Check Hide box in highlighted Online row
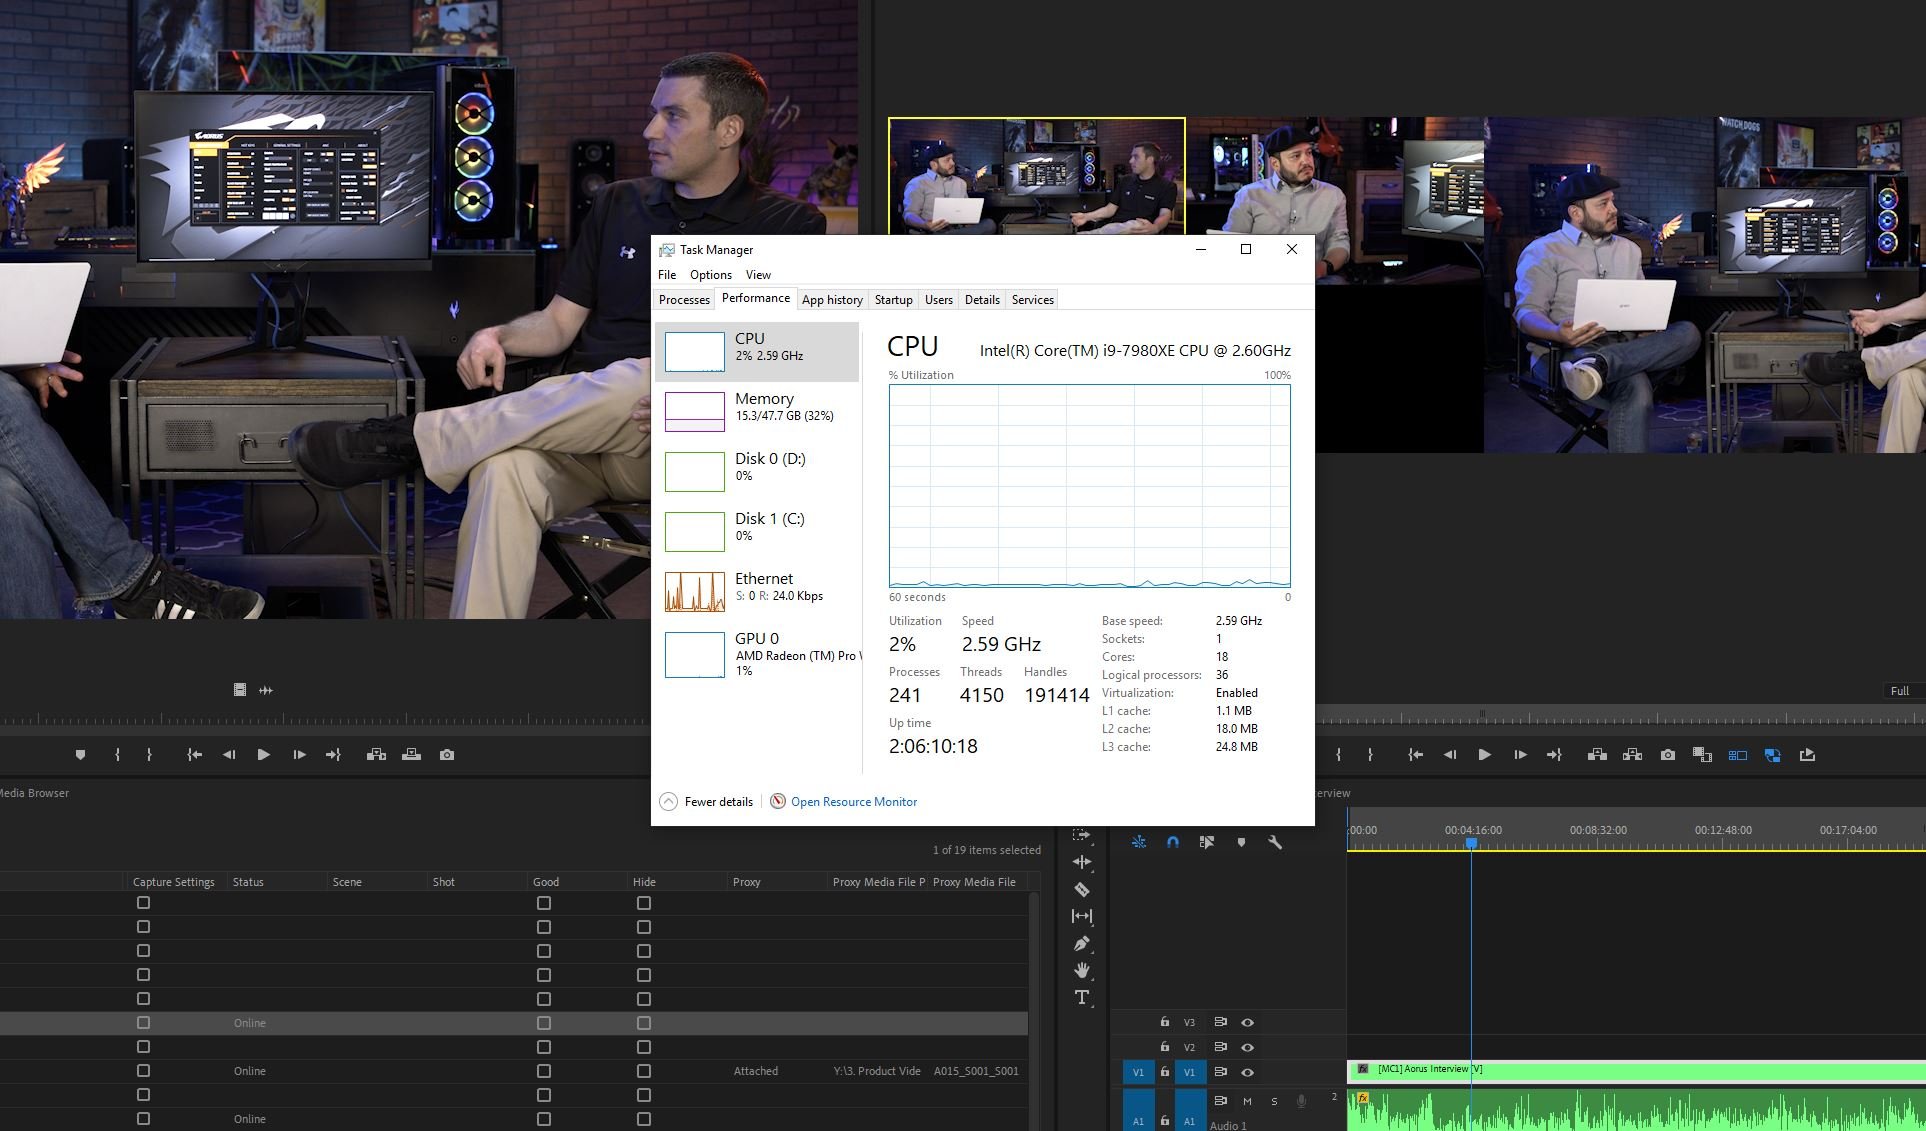The width and height of the screenshot is (1926, 1131). pyautogui.click(x=644, y=1023)
